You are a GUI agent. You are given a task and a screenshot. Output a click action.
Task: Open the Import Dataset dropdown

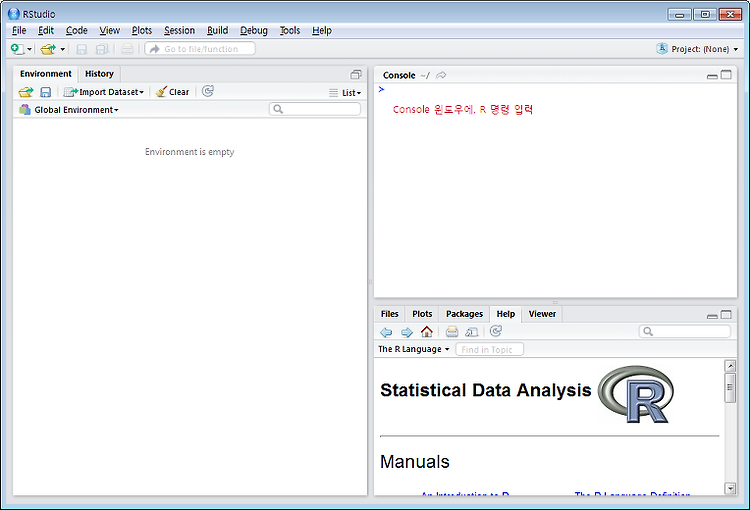[x=104, y=92]
